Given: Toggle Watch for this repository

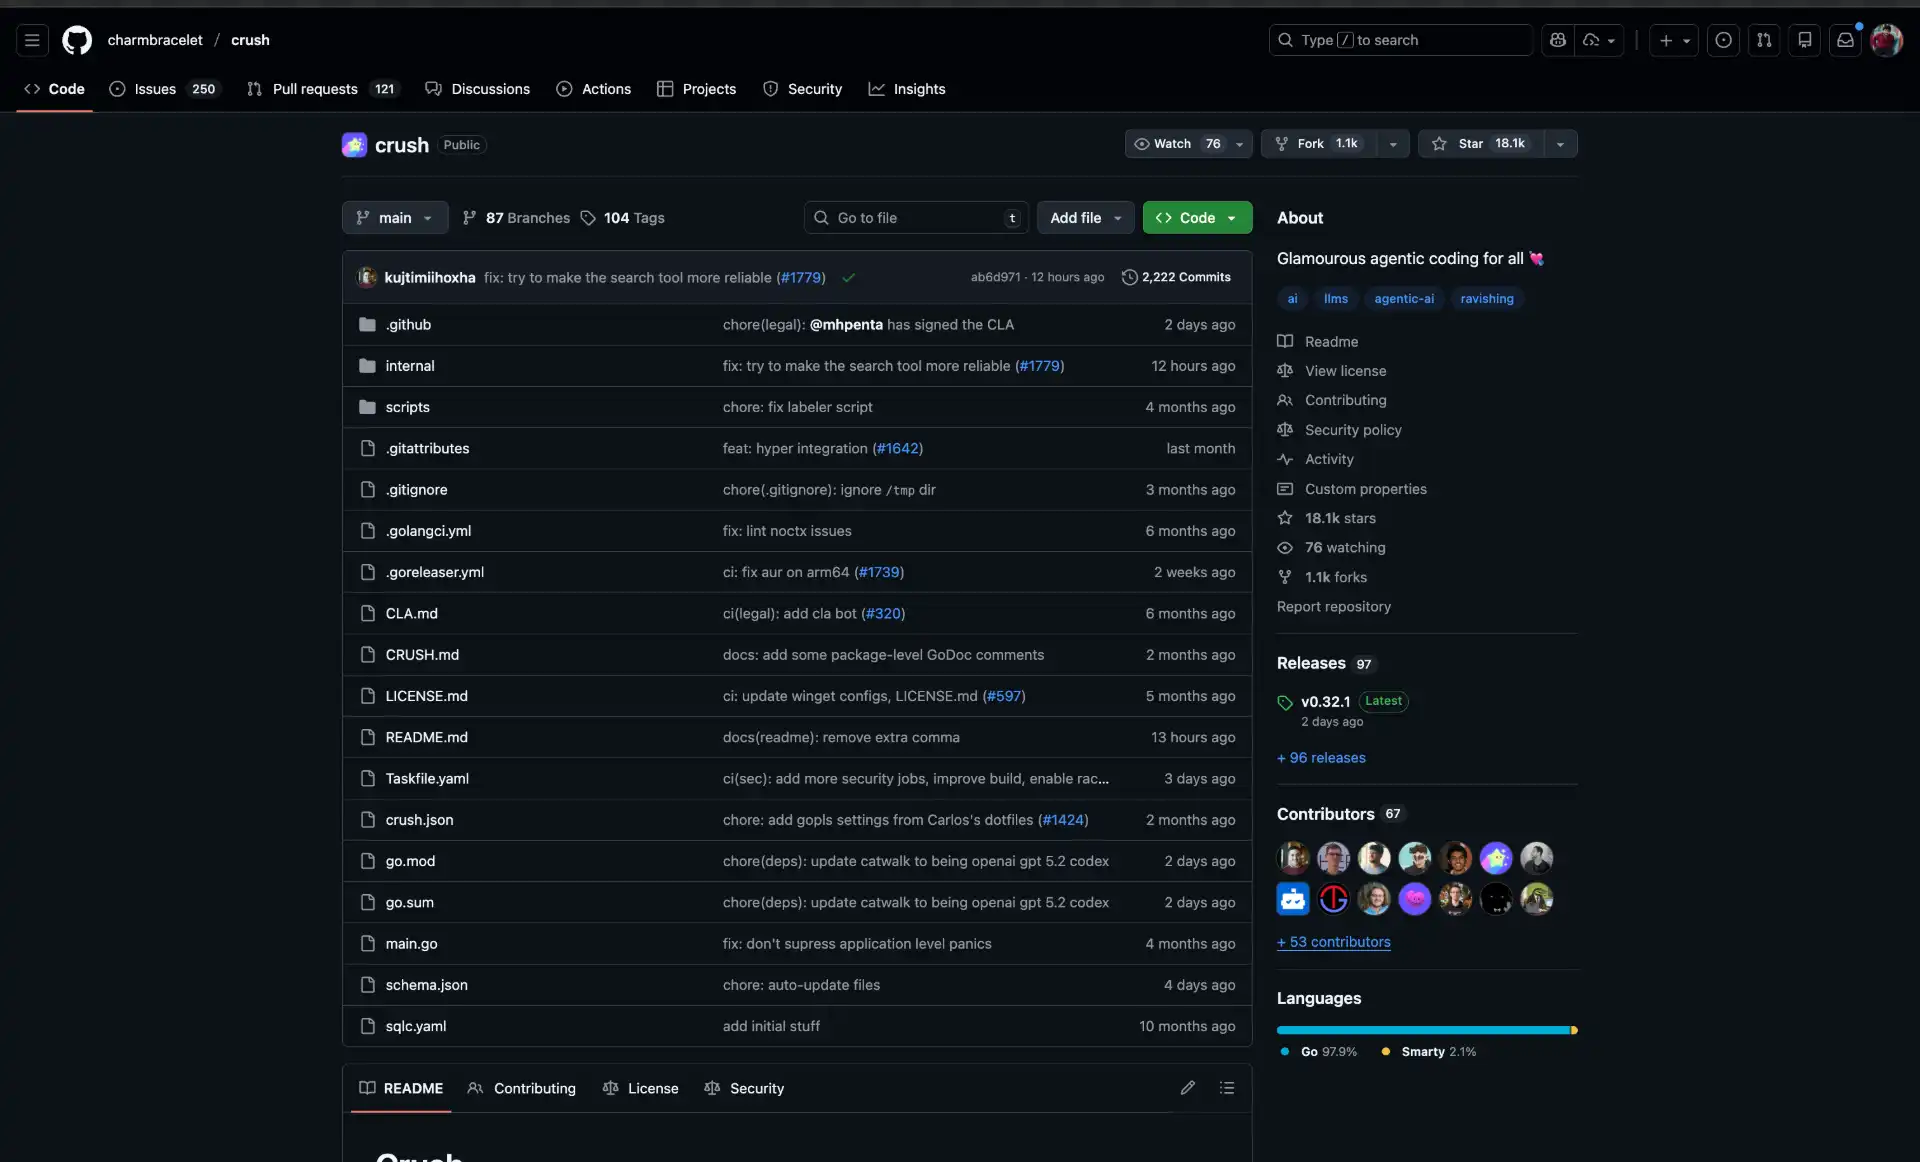Looking at the screenshot, I should pyautogui.click(x=1175, y=144).
